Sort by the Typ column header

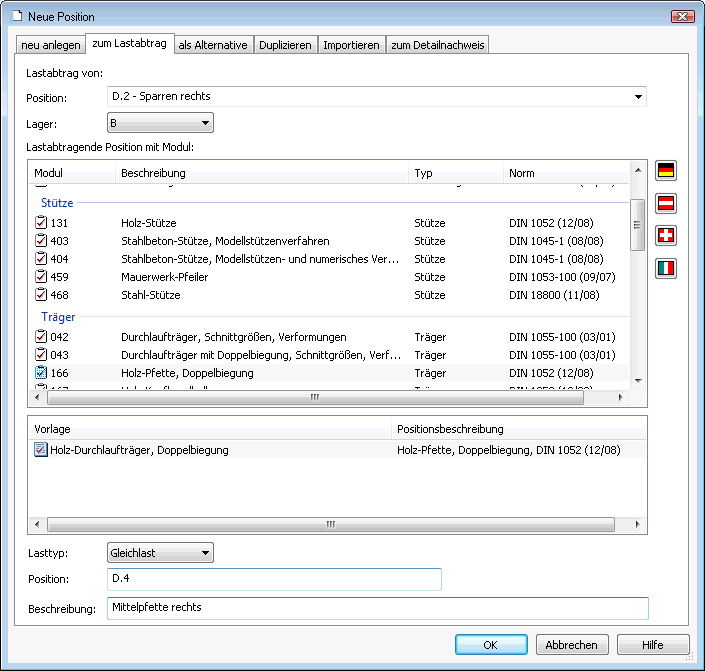[456, 173]
